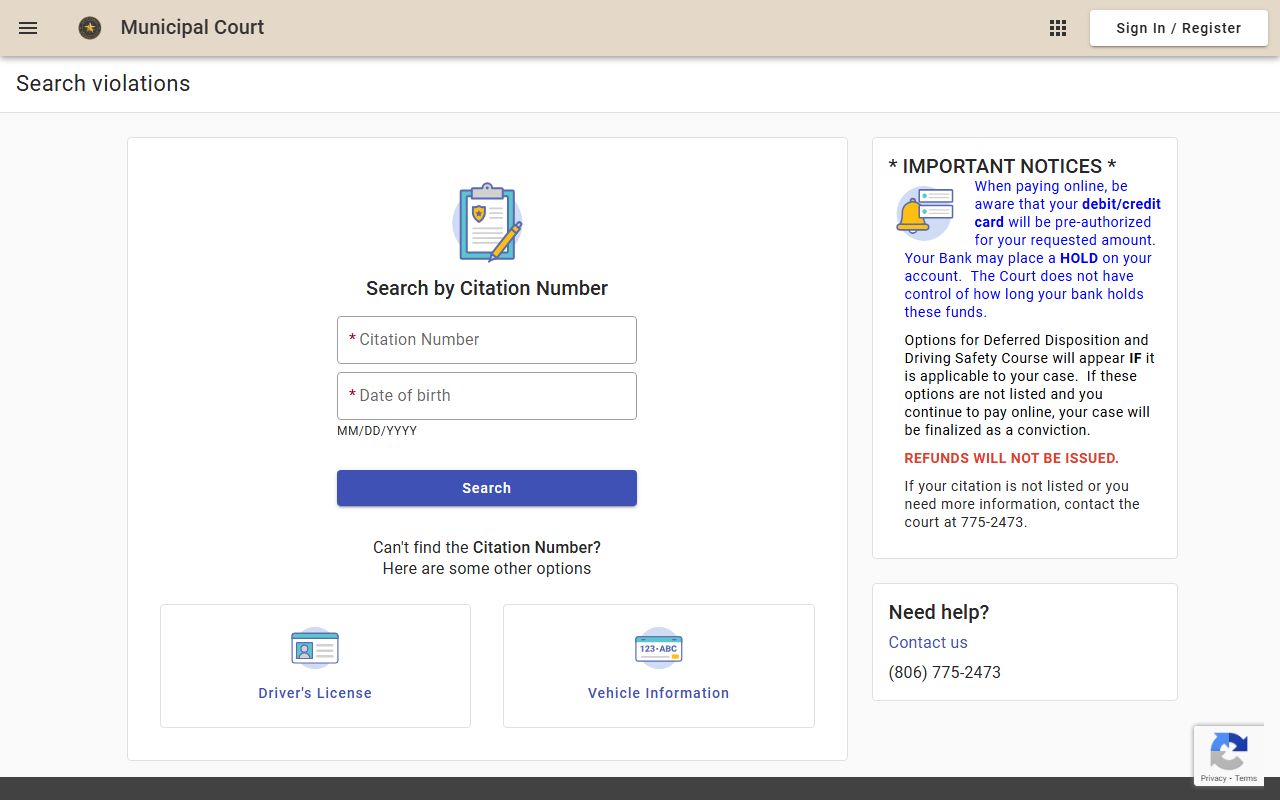Focus the Date of birth field
1280x800 pixels.
487,396
